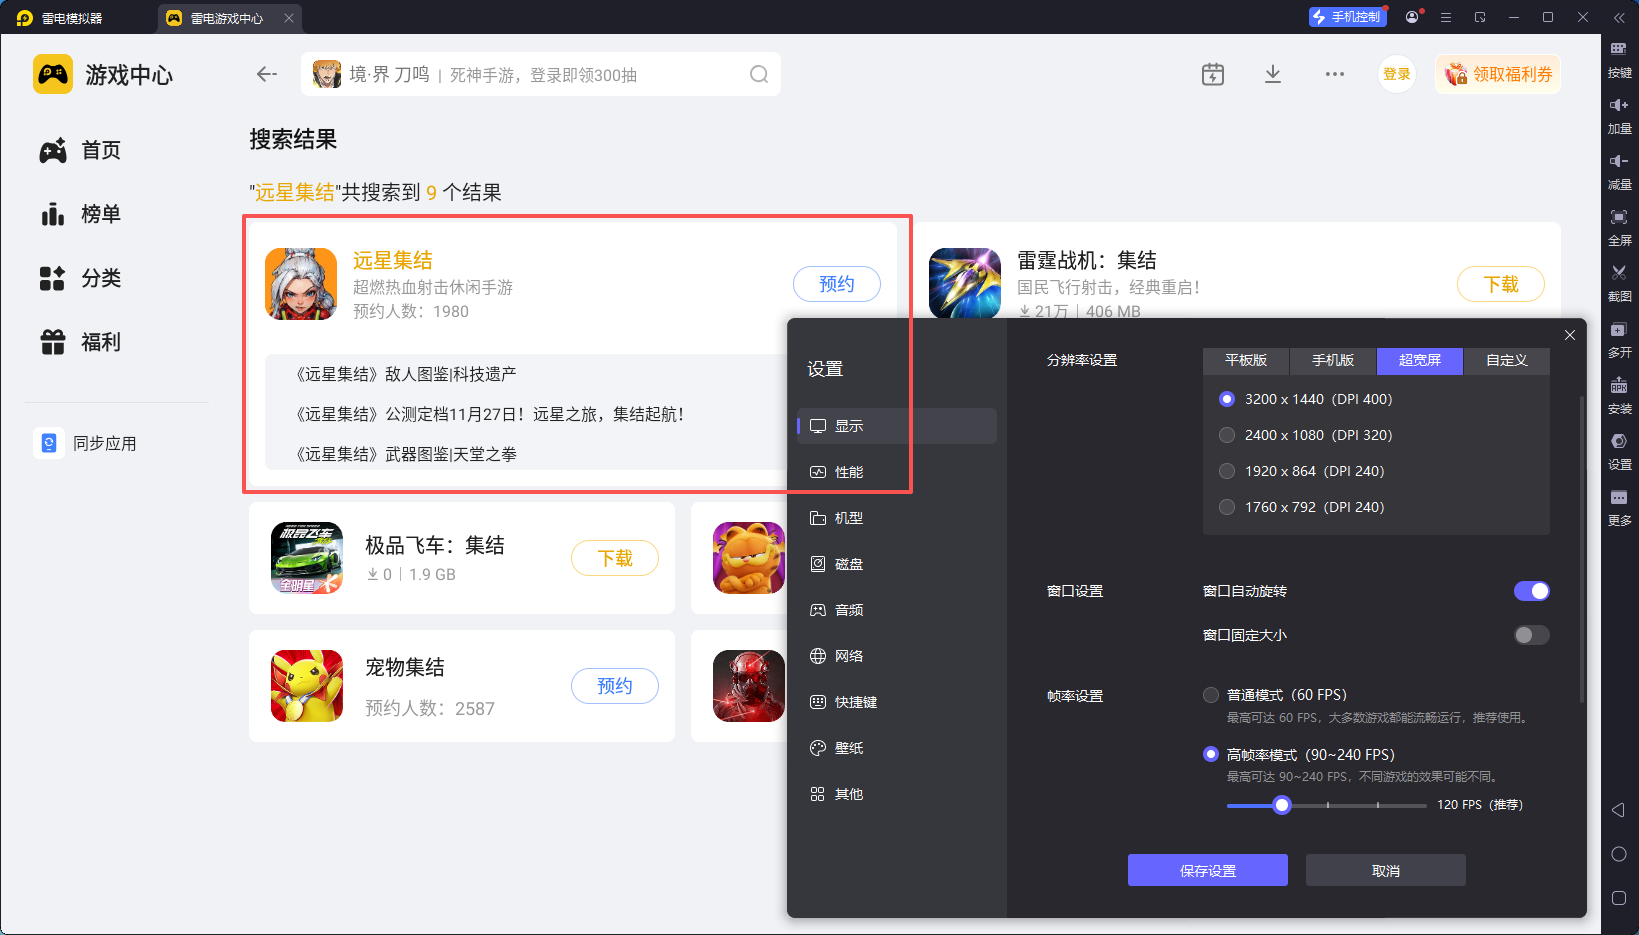Go to 首页 in game center sidebar

click(x=80, y=150)
